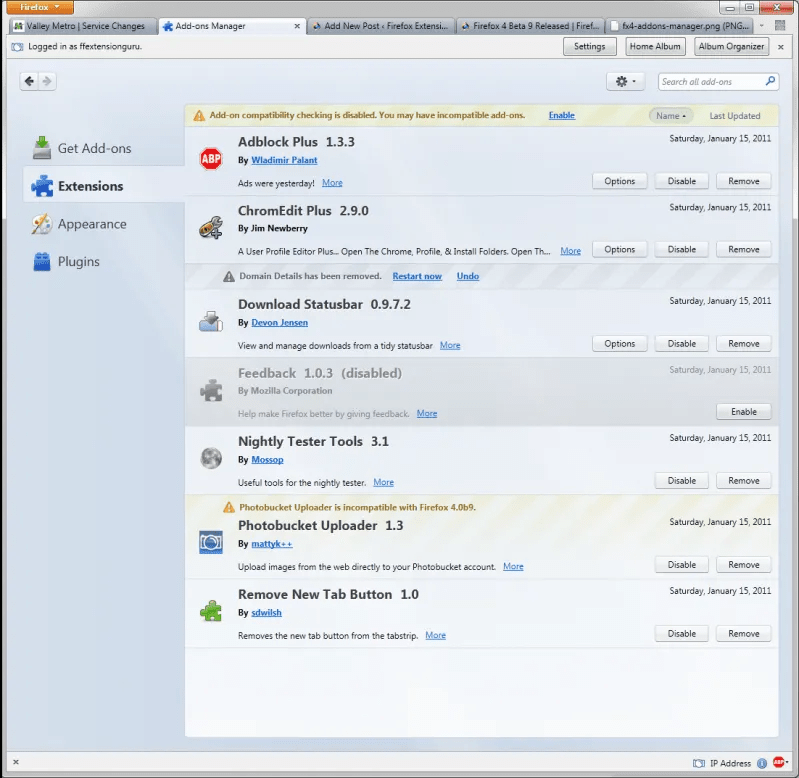Click Restart now link
This screenshot has width=799, height=778.
tap(417, 276)
